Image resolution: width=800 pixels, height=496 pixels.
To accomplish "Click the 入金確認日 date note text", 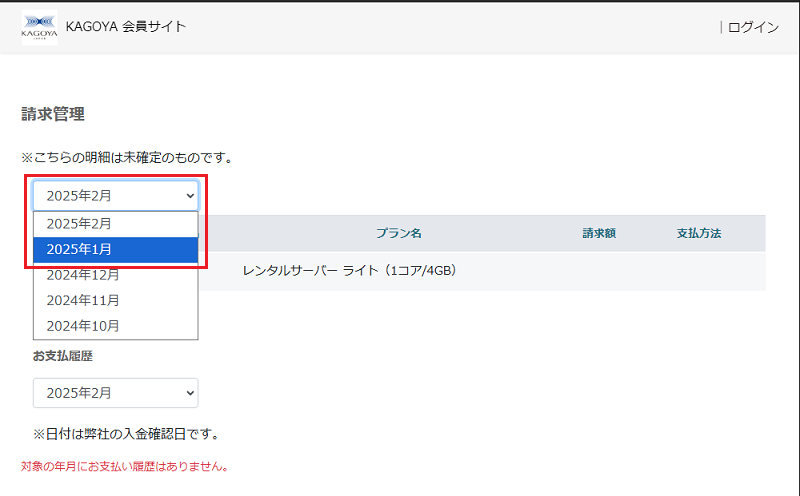I will tap(126, 434).
